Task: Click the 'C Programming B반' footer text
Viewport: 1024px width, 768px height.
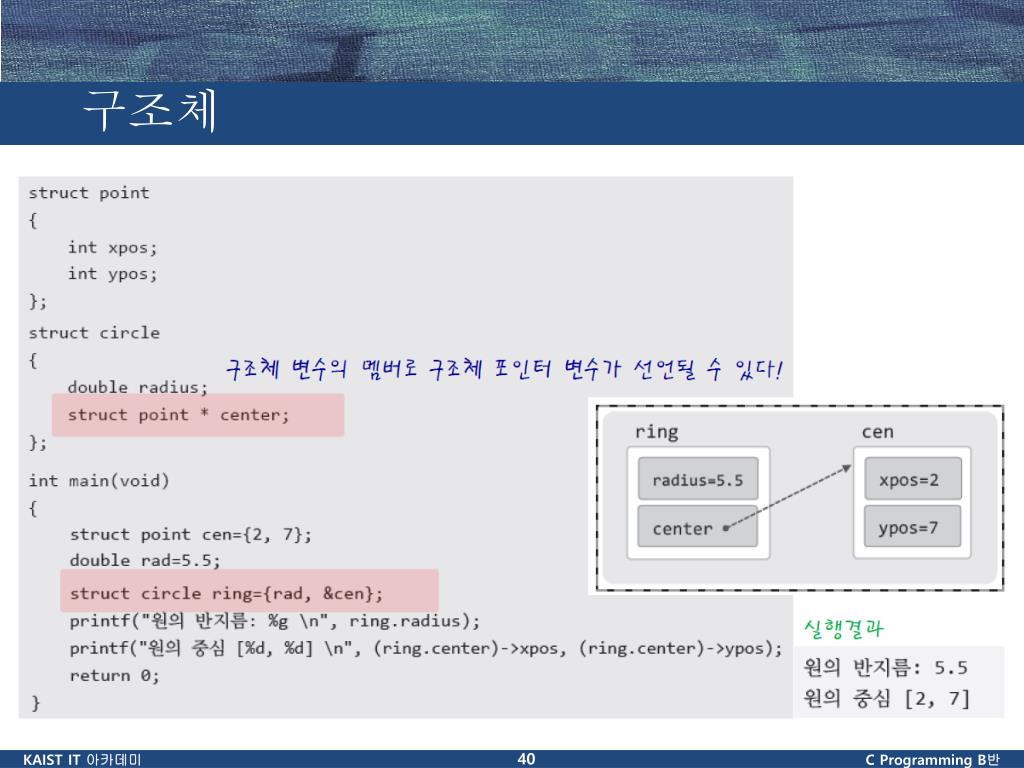Action: click(933, 760)
